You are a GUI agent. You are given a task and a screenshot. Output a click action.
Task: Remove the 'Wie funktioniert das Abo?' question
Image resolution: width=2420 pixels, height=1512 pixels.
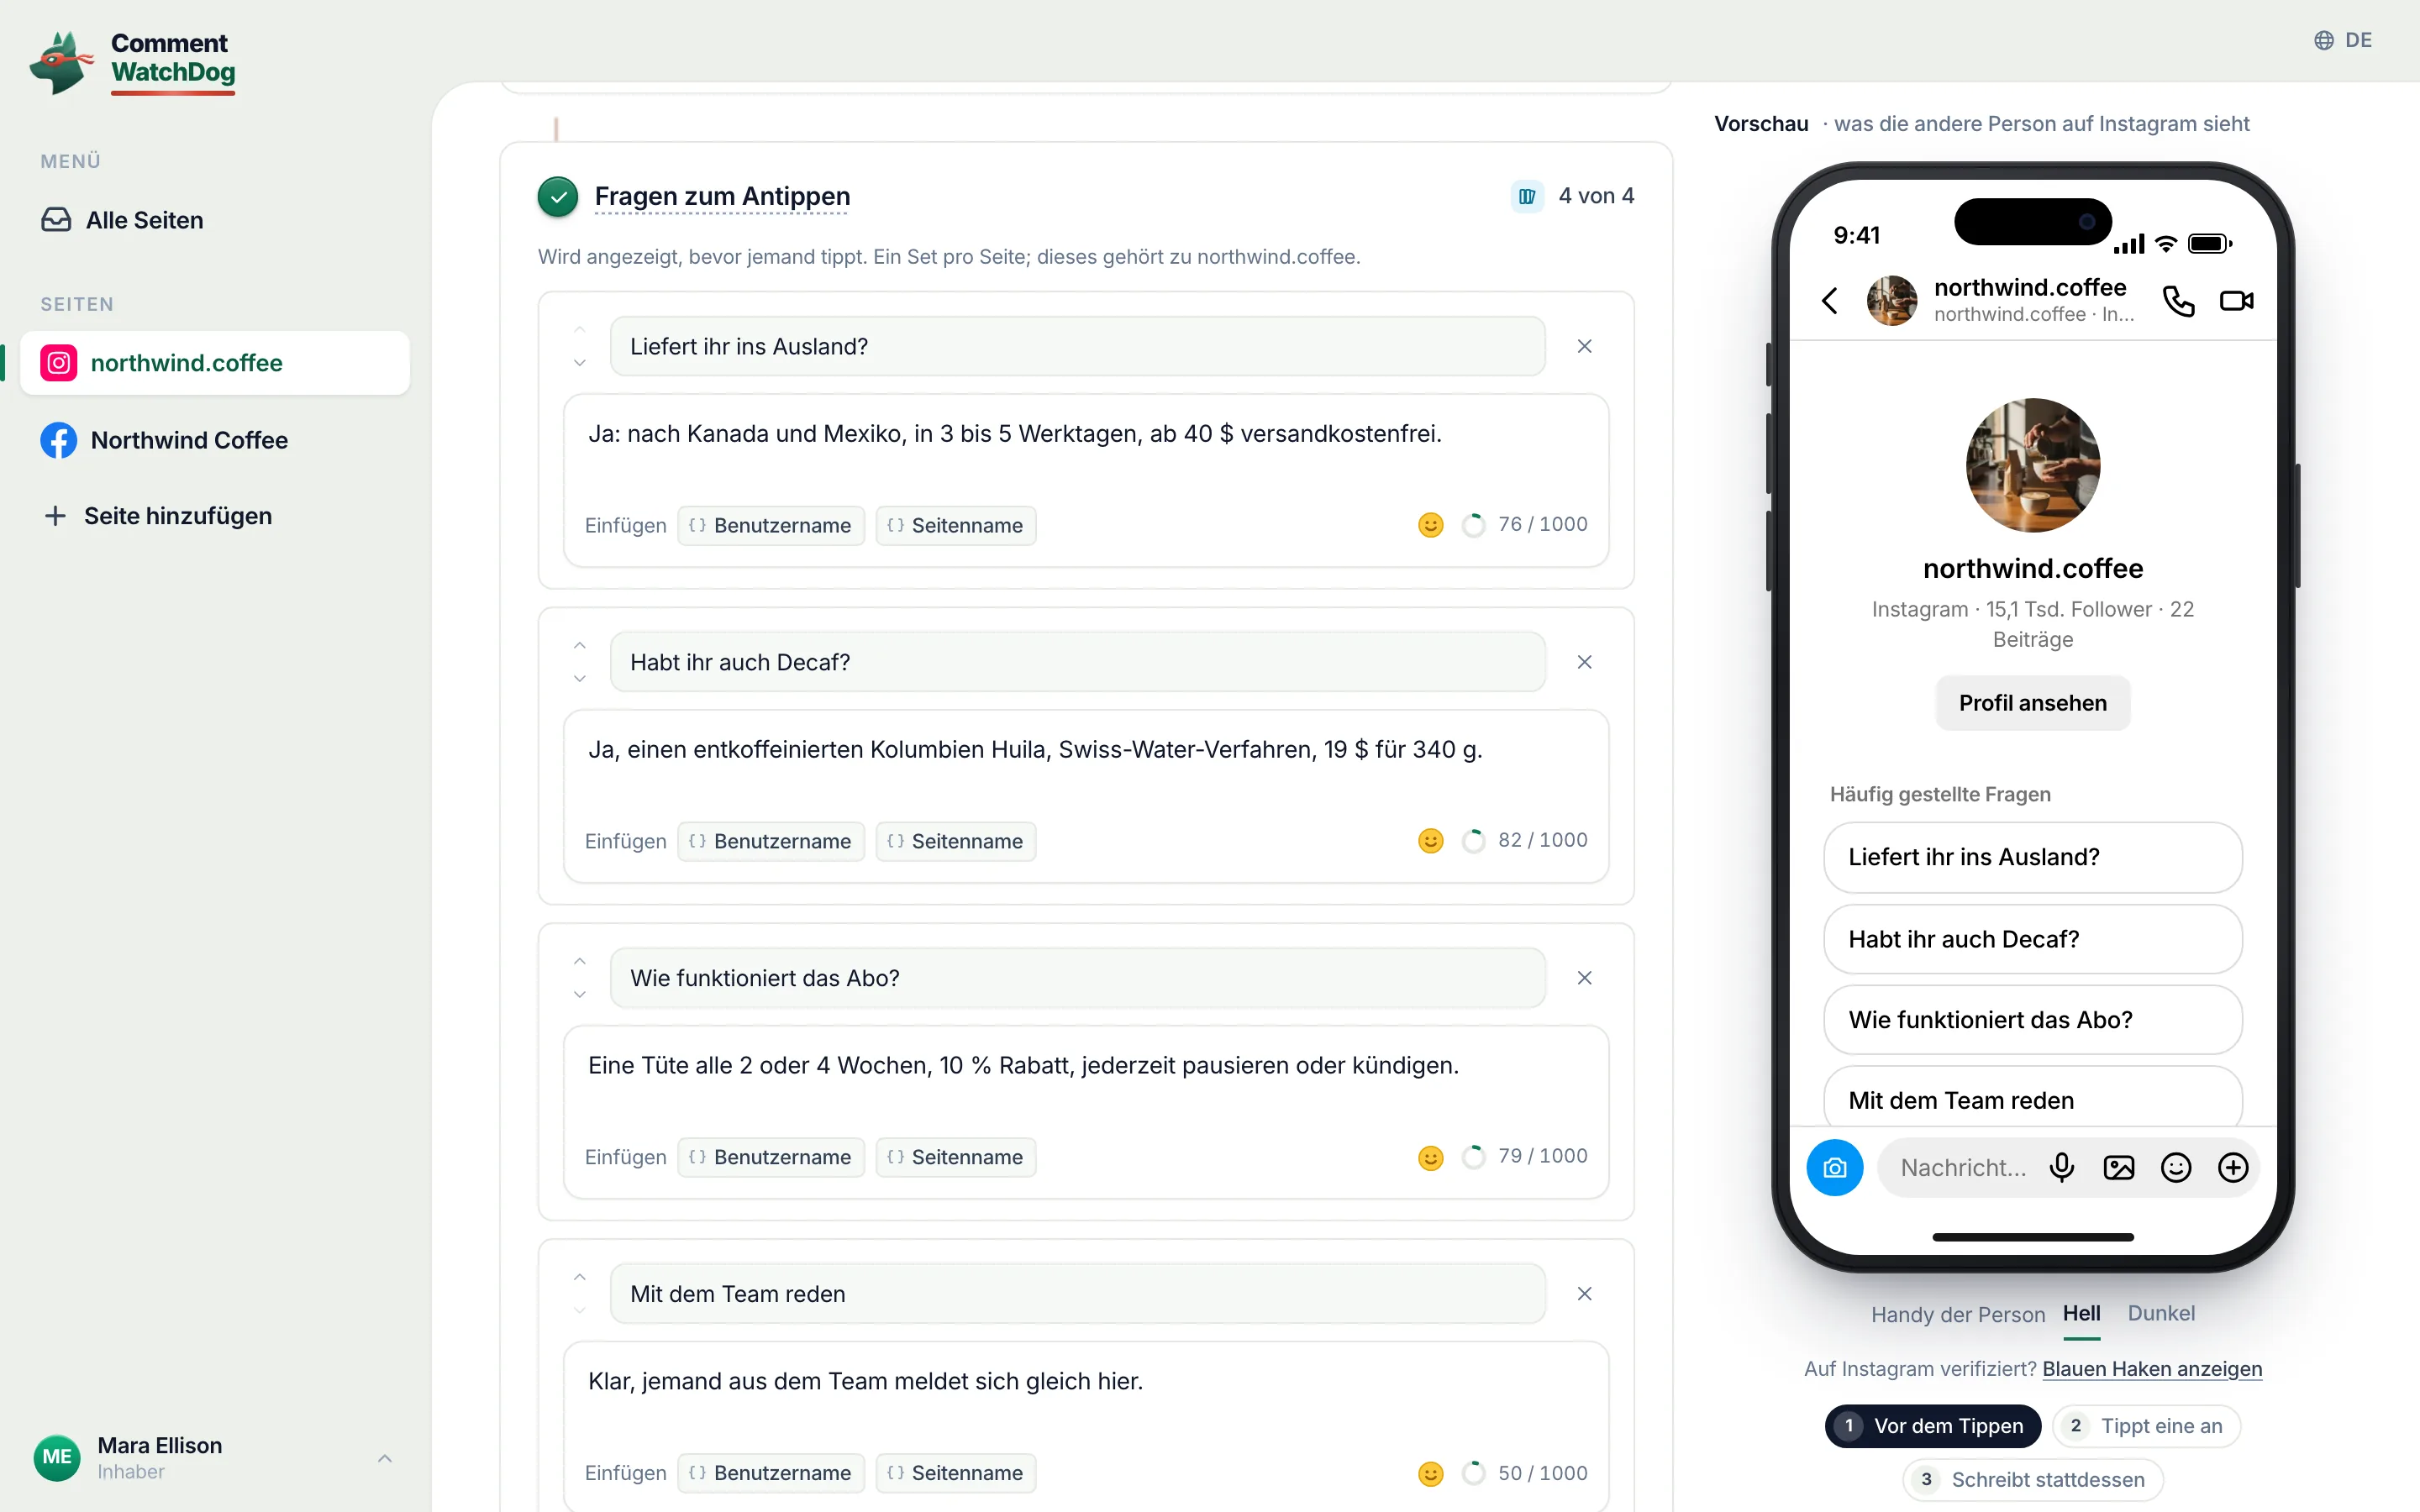(x=1585, y=978)
